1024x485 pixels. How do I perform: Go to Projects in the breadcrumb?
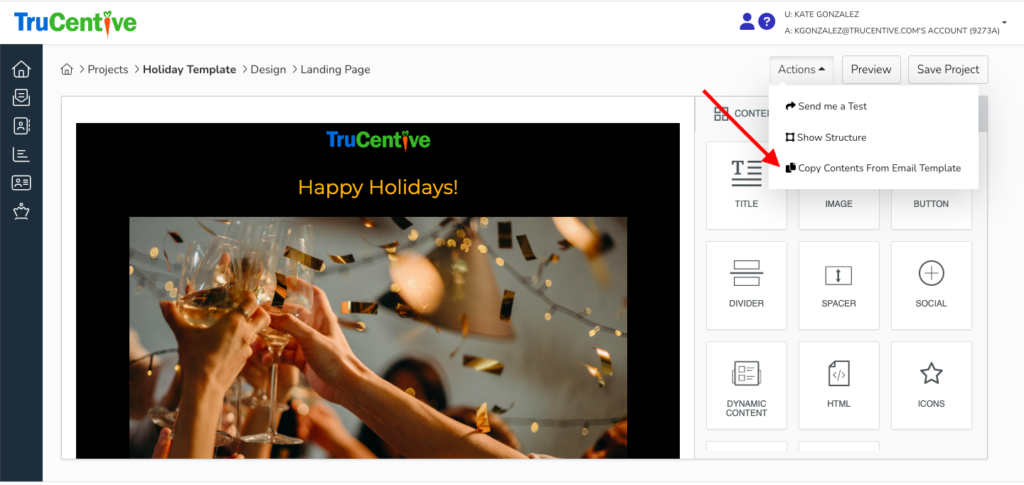[x=107, y=70]
